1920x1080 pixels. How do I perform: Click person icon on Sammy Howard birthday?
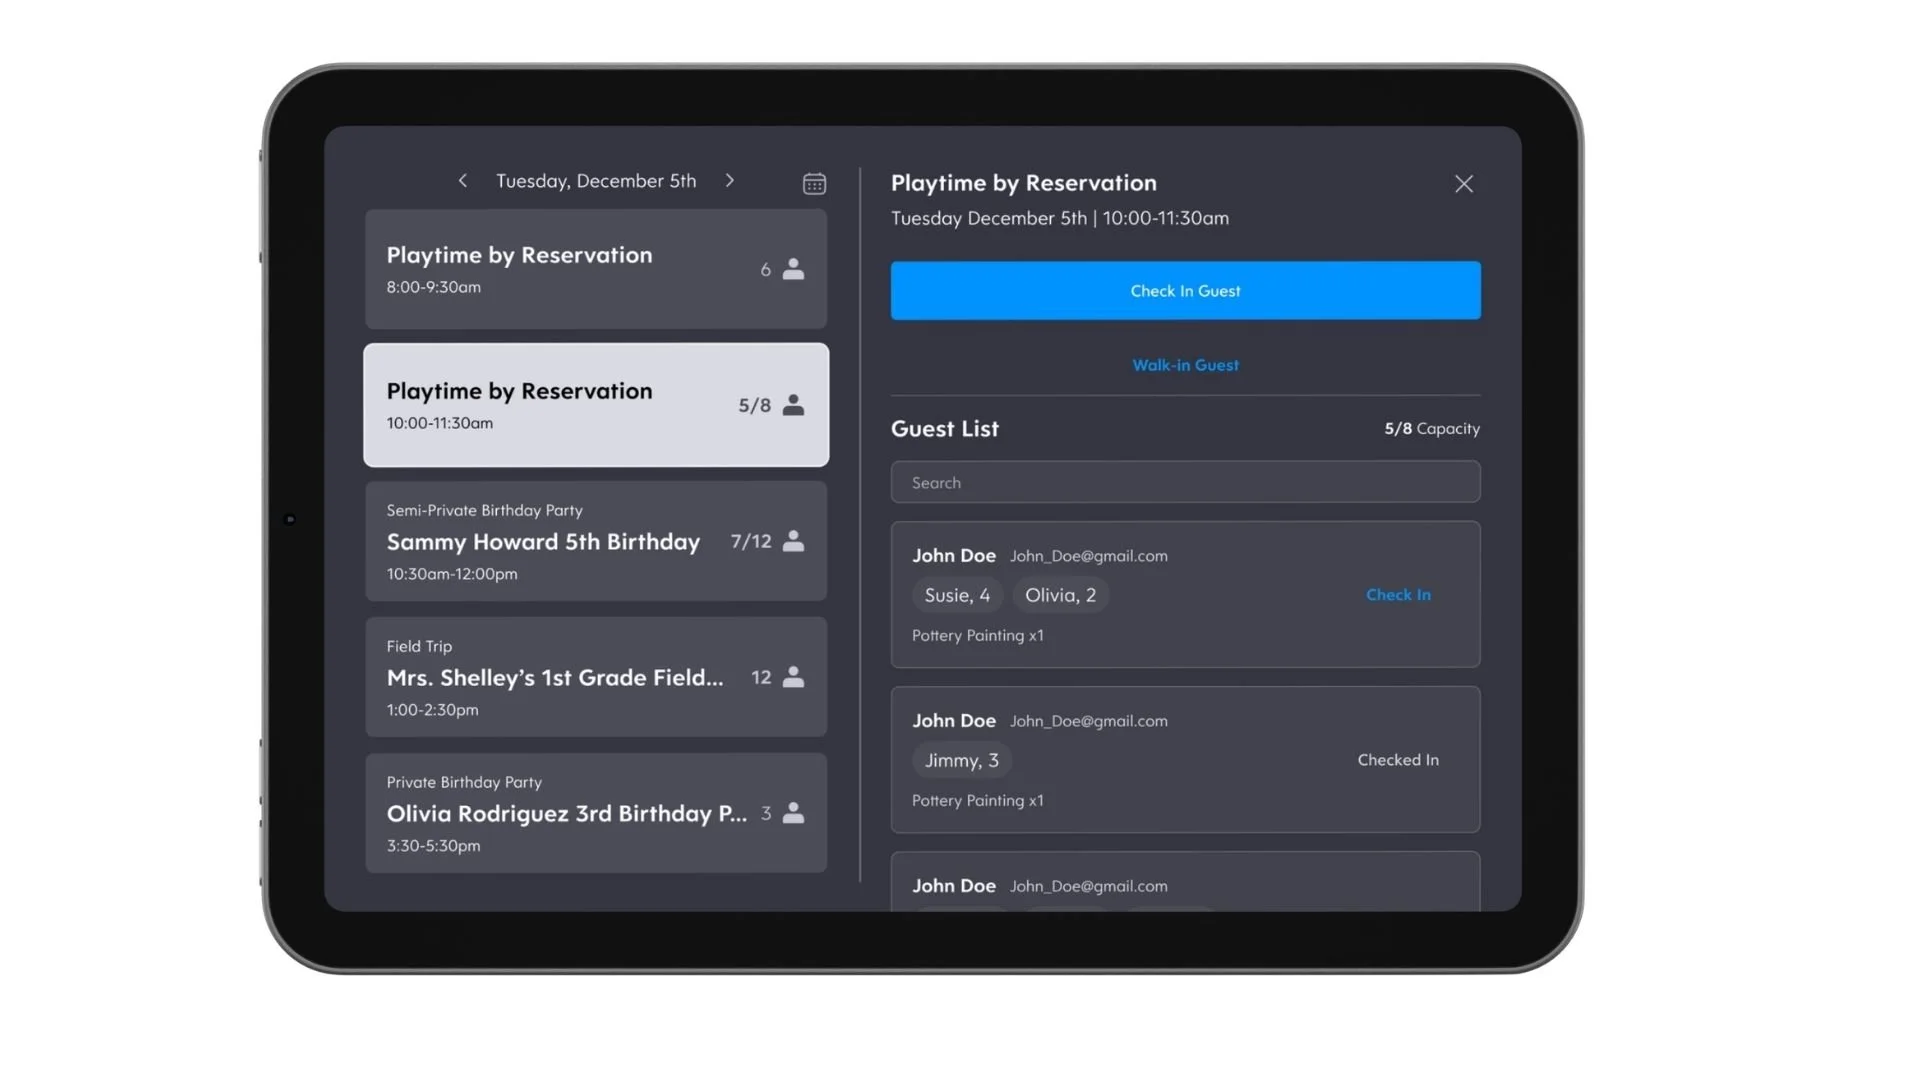793,541
